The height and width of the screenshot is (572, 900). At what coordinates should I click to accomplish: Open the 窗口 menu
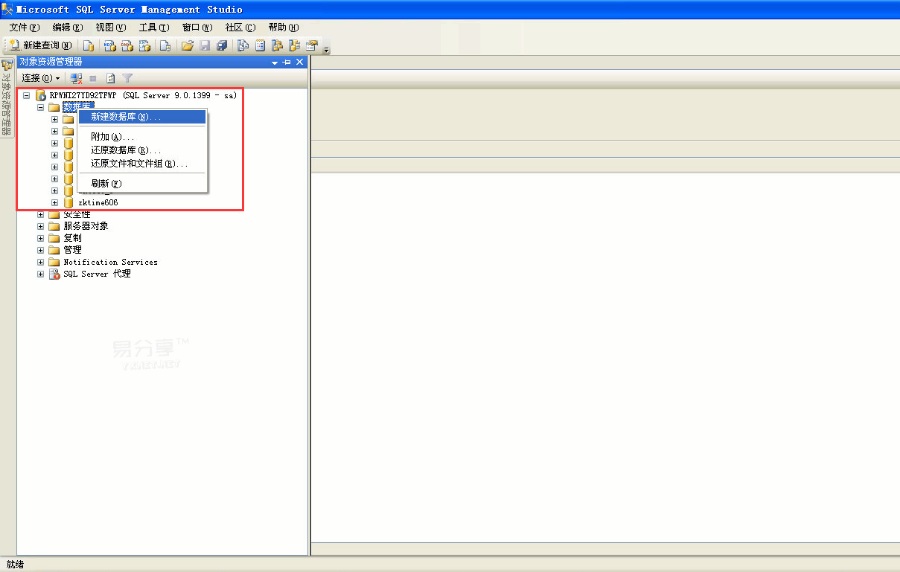coord(197,27)
